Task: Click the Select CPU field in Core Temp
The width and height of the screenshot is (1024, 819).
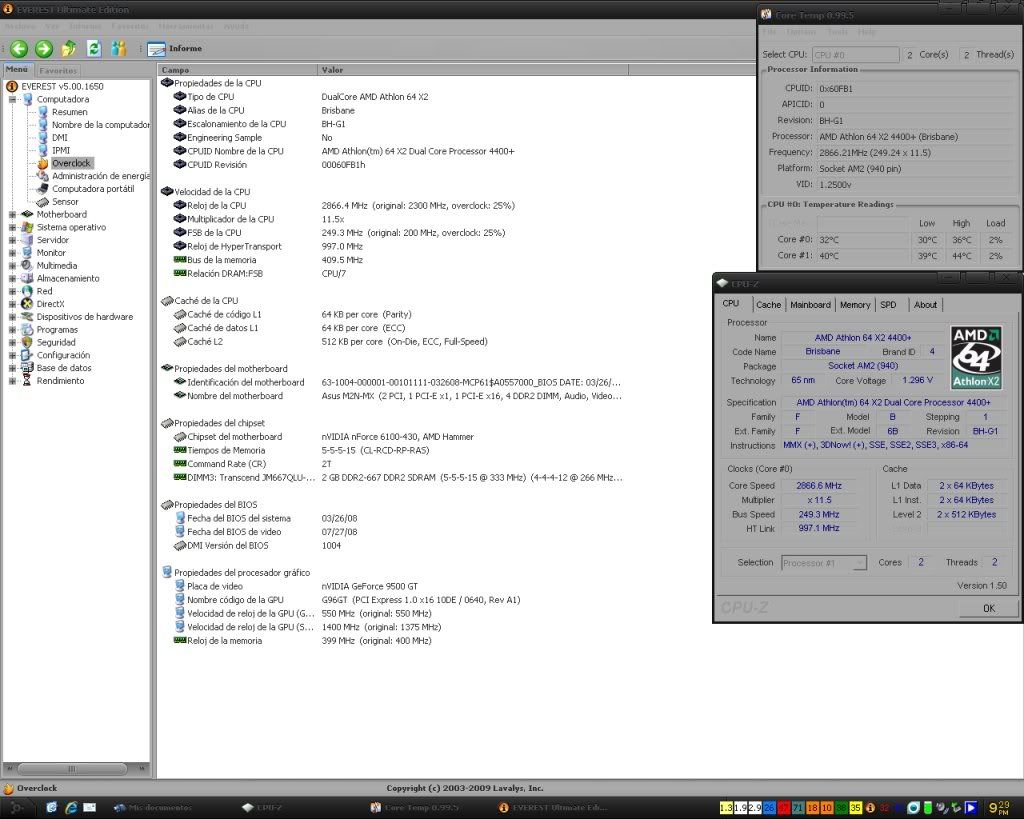Action: pyautogui.click(x=854, y=55)
